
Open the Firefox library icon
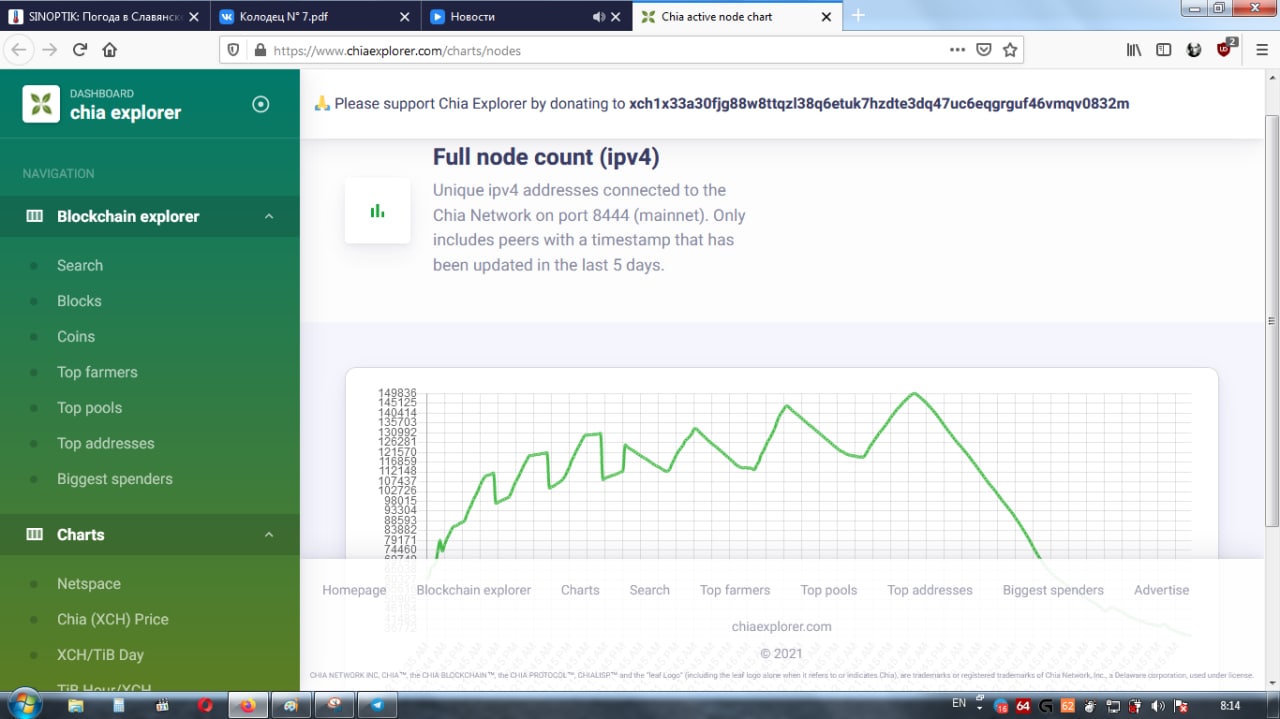pyautogui.click(x=1134, y=50)
